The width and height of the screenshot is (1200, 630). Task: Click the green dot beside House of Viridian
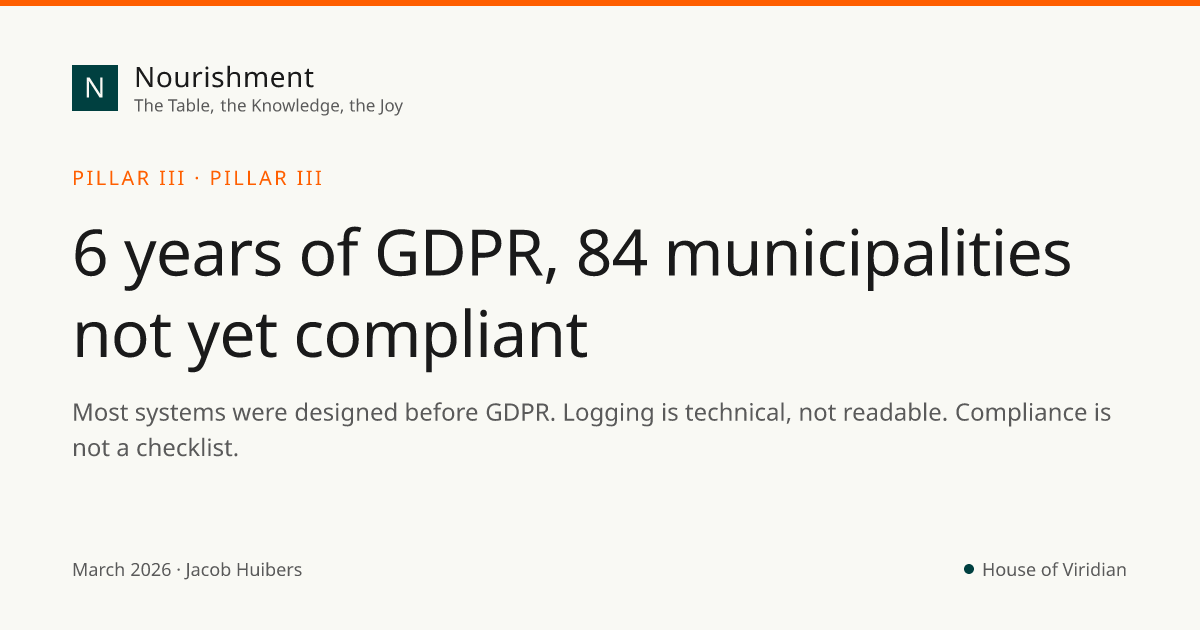(969, 569)
